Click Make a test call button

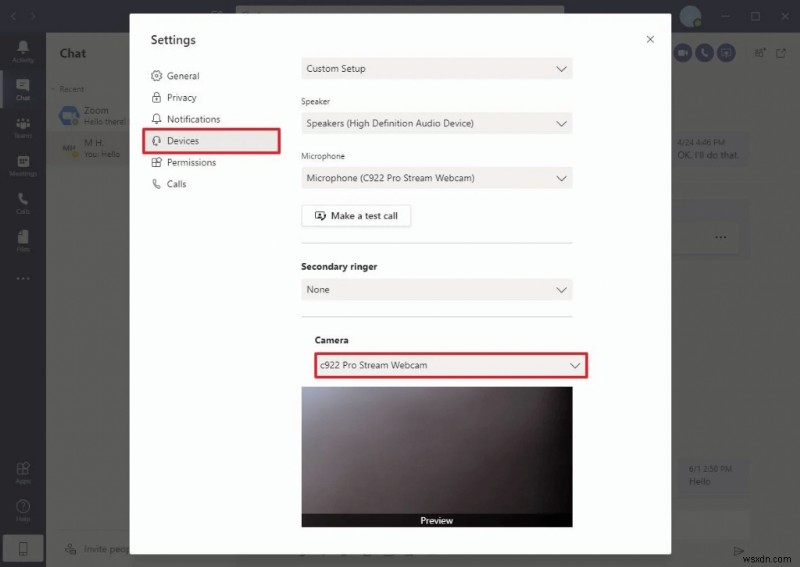coord(356,215)
